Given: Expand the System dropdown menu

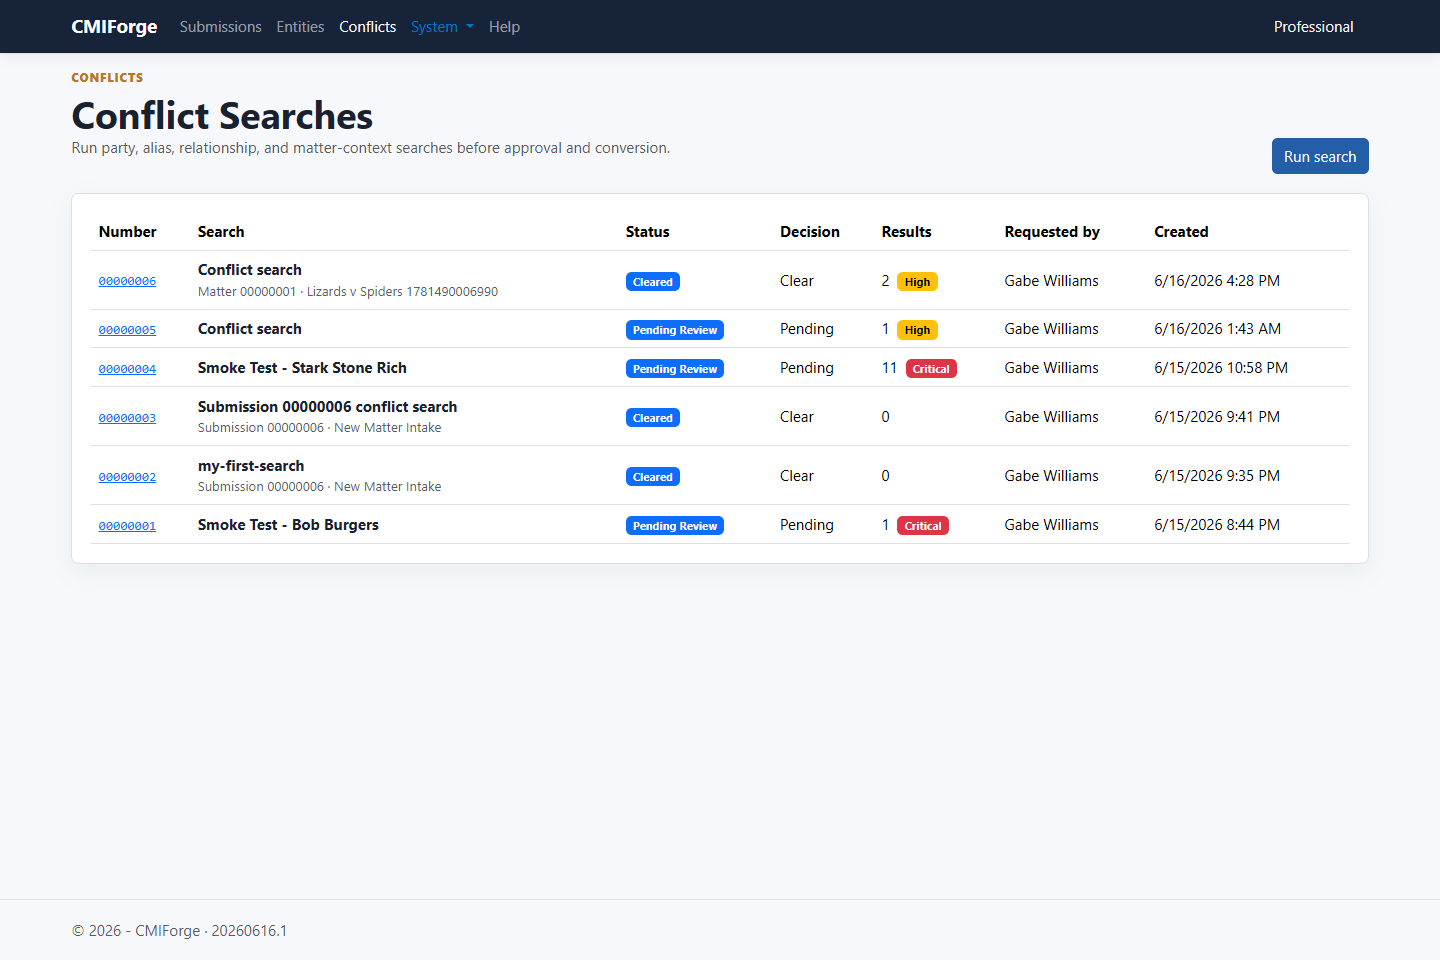Looking at the screenshot, I should (442, 27).
